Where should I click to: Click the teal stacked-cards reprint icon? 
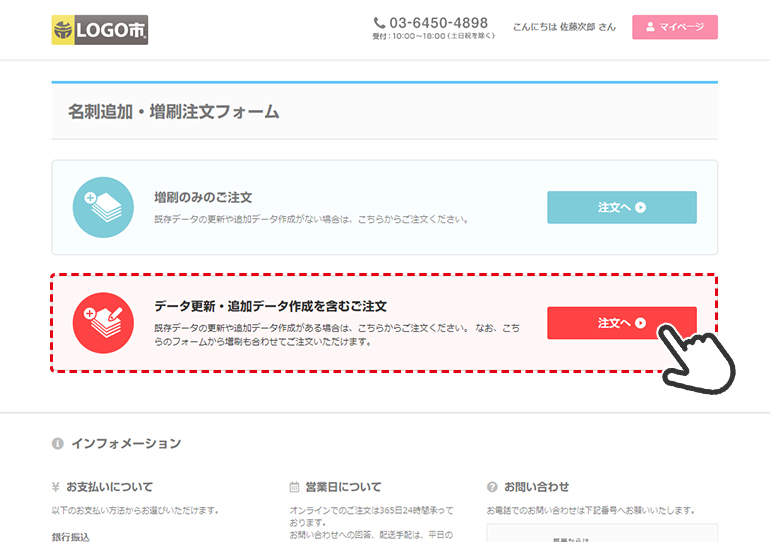click(103, 207)
